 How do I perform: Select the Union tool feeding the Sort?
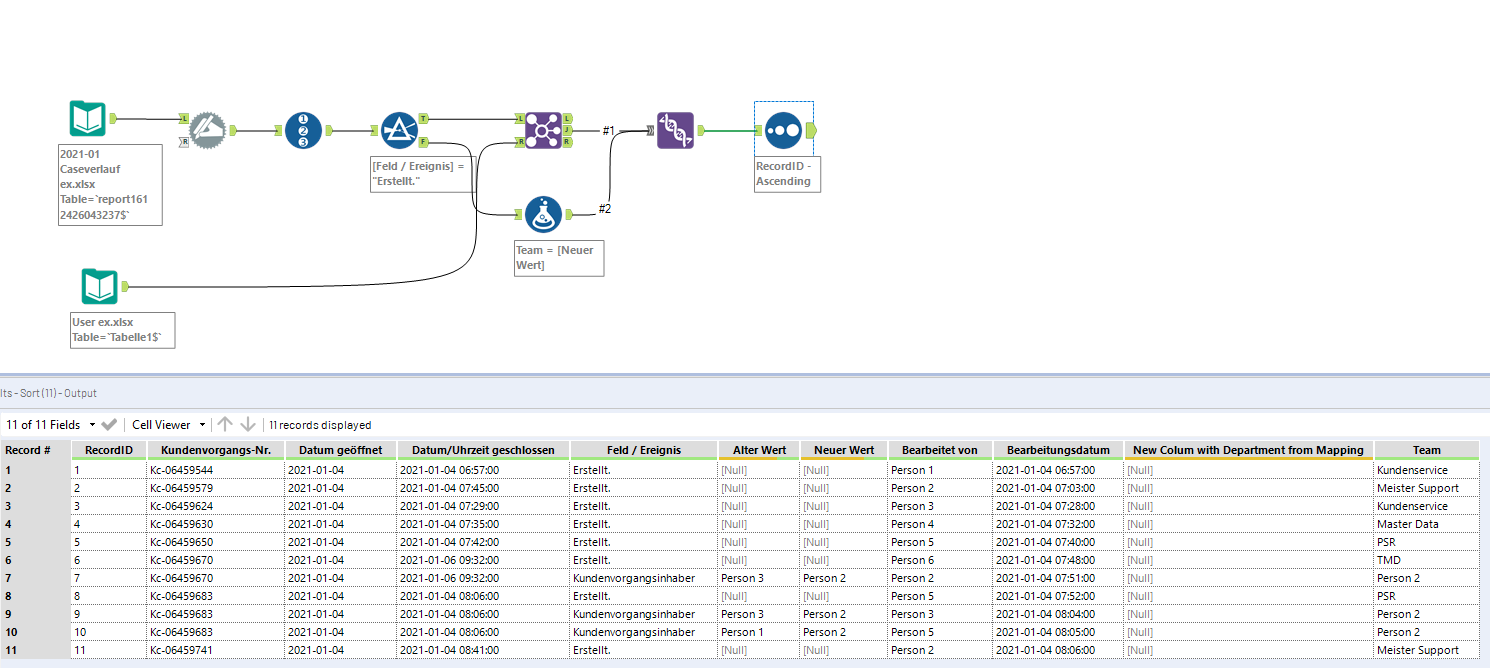(675, 131)
